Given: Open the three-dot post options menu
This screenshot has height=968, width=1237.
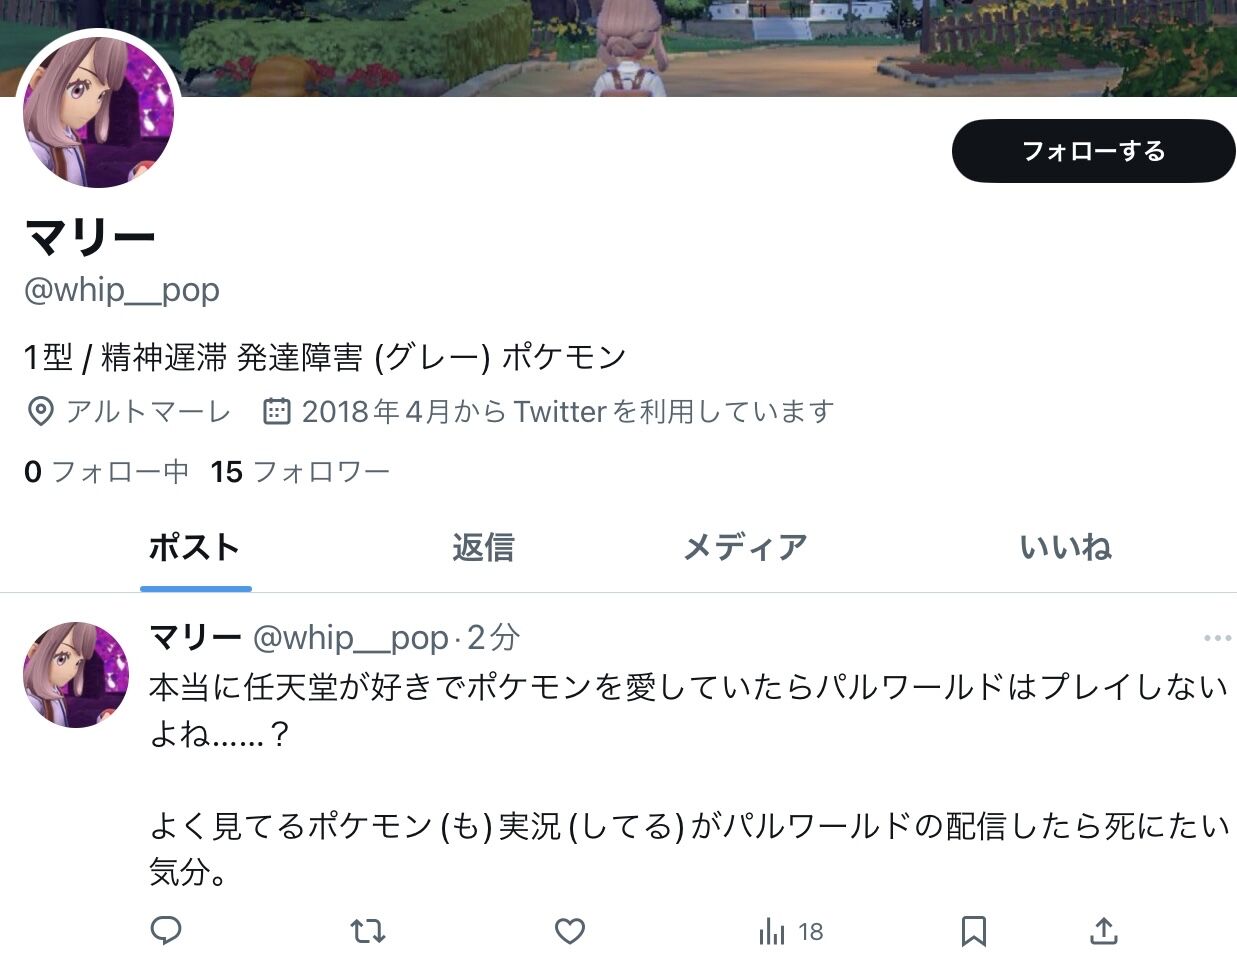Looking at the screenshot, I should click(x=1217, y=638).
